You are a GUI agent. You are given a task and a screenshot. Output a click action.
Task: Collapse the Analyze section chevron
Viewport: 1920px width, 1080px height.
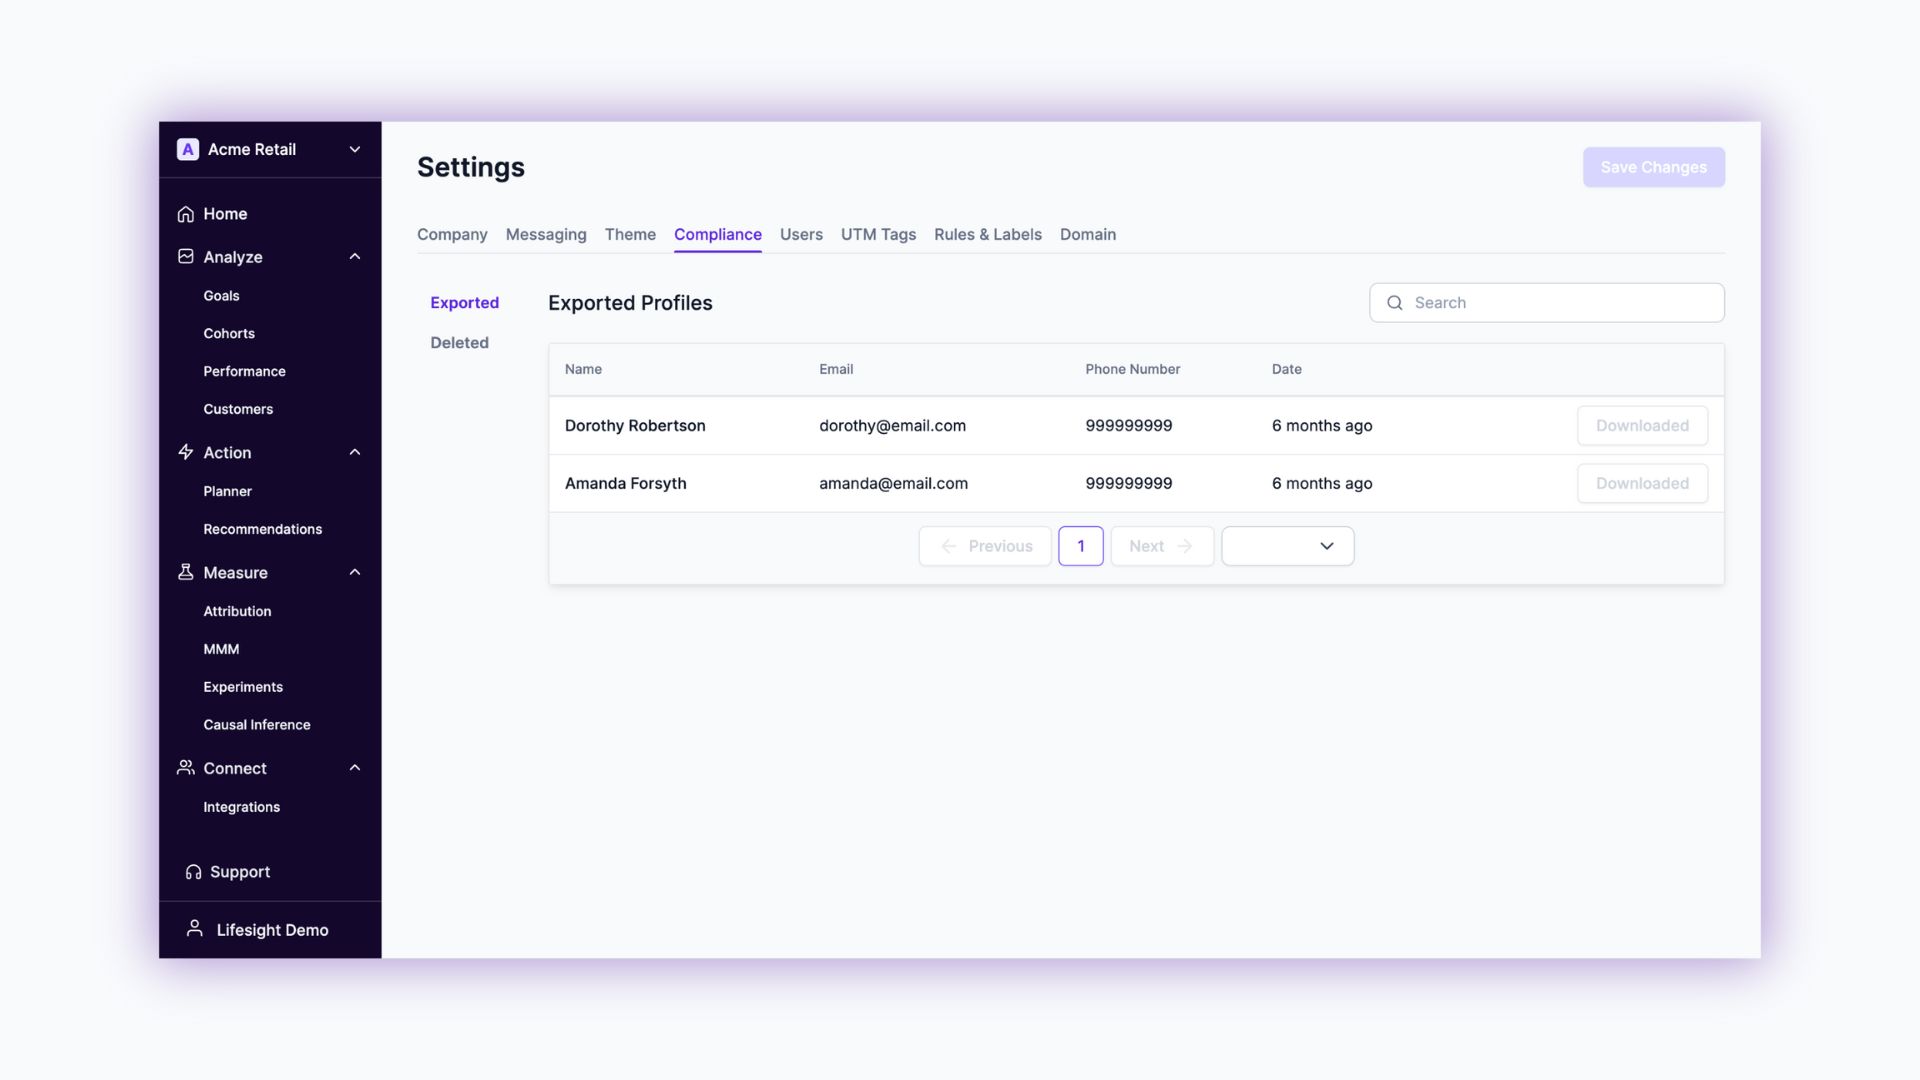click(354, 257)
